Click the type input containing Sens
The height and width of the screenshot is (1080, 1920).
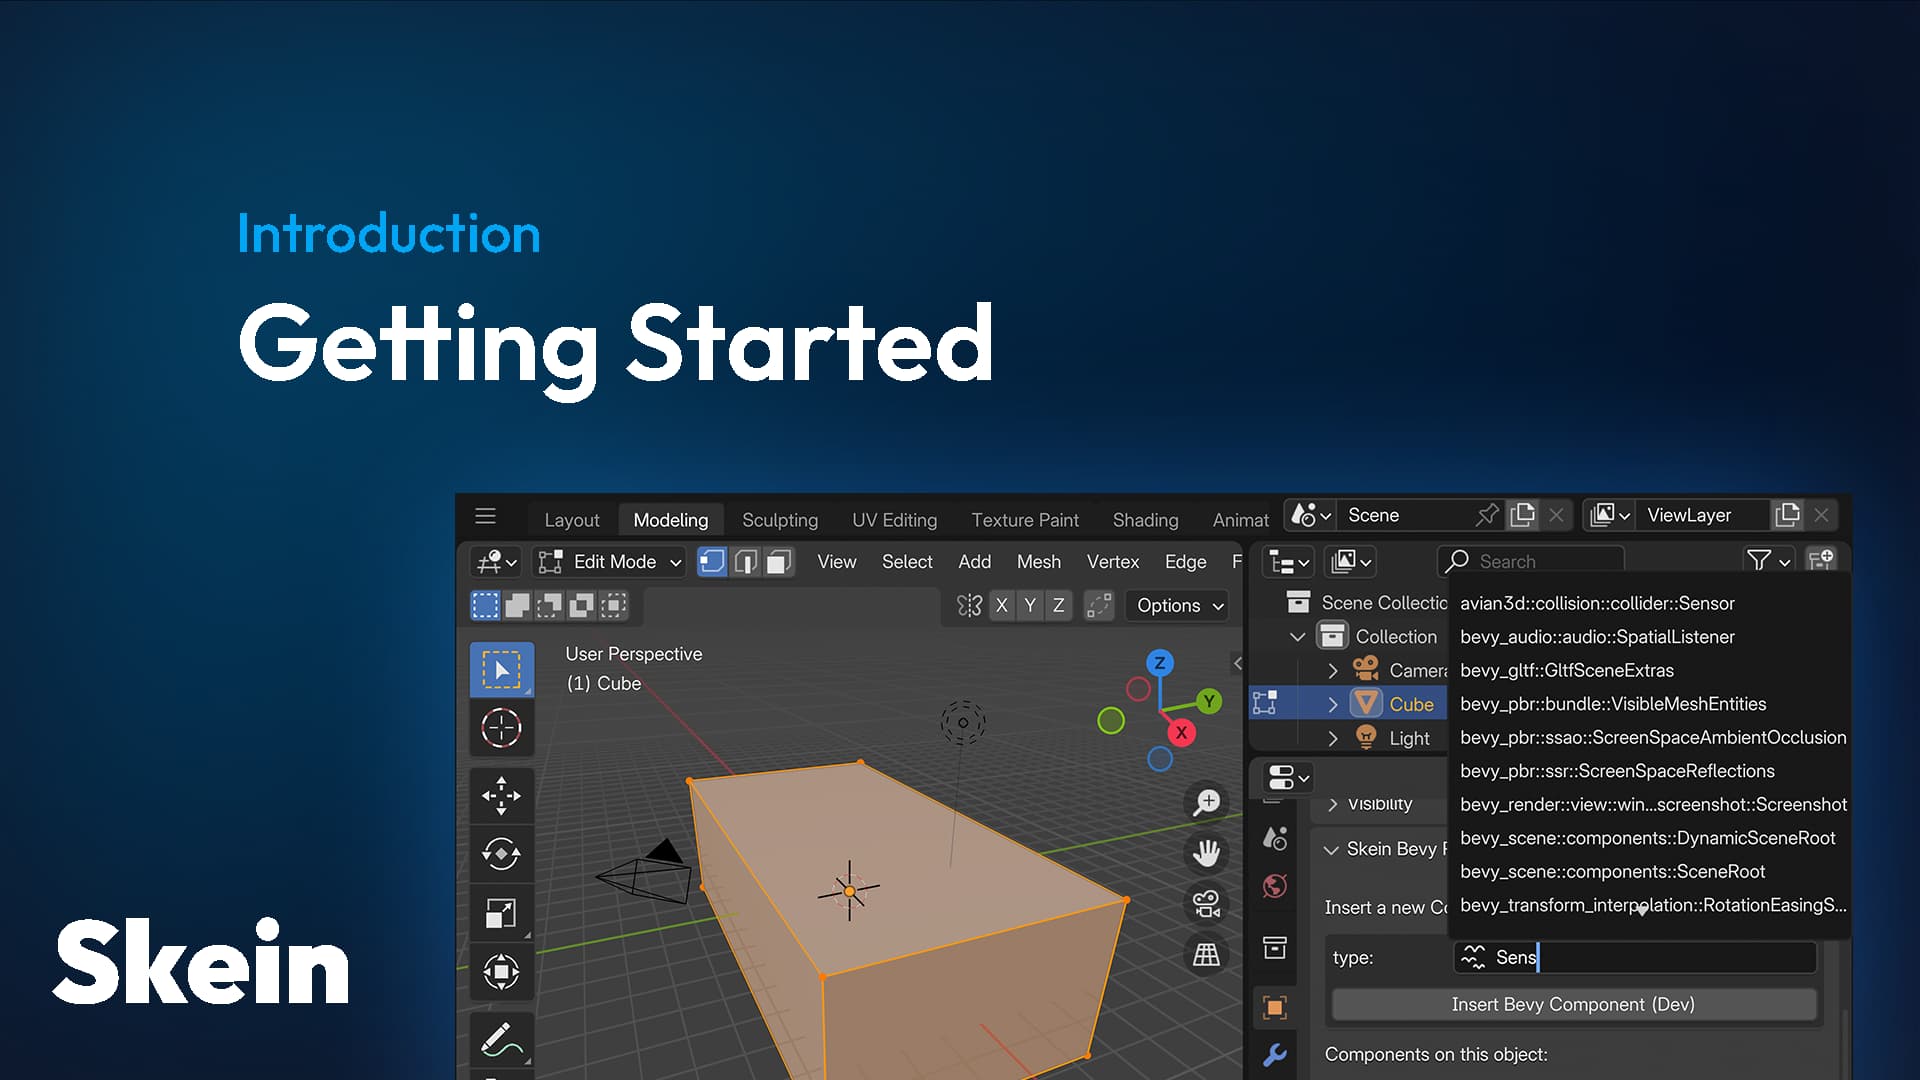[x=1635, y=957]
